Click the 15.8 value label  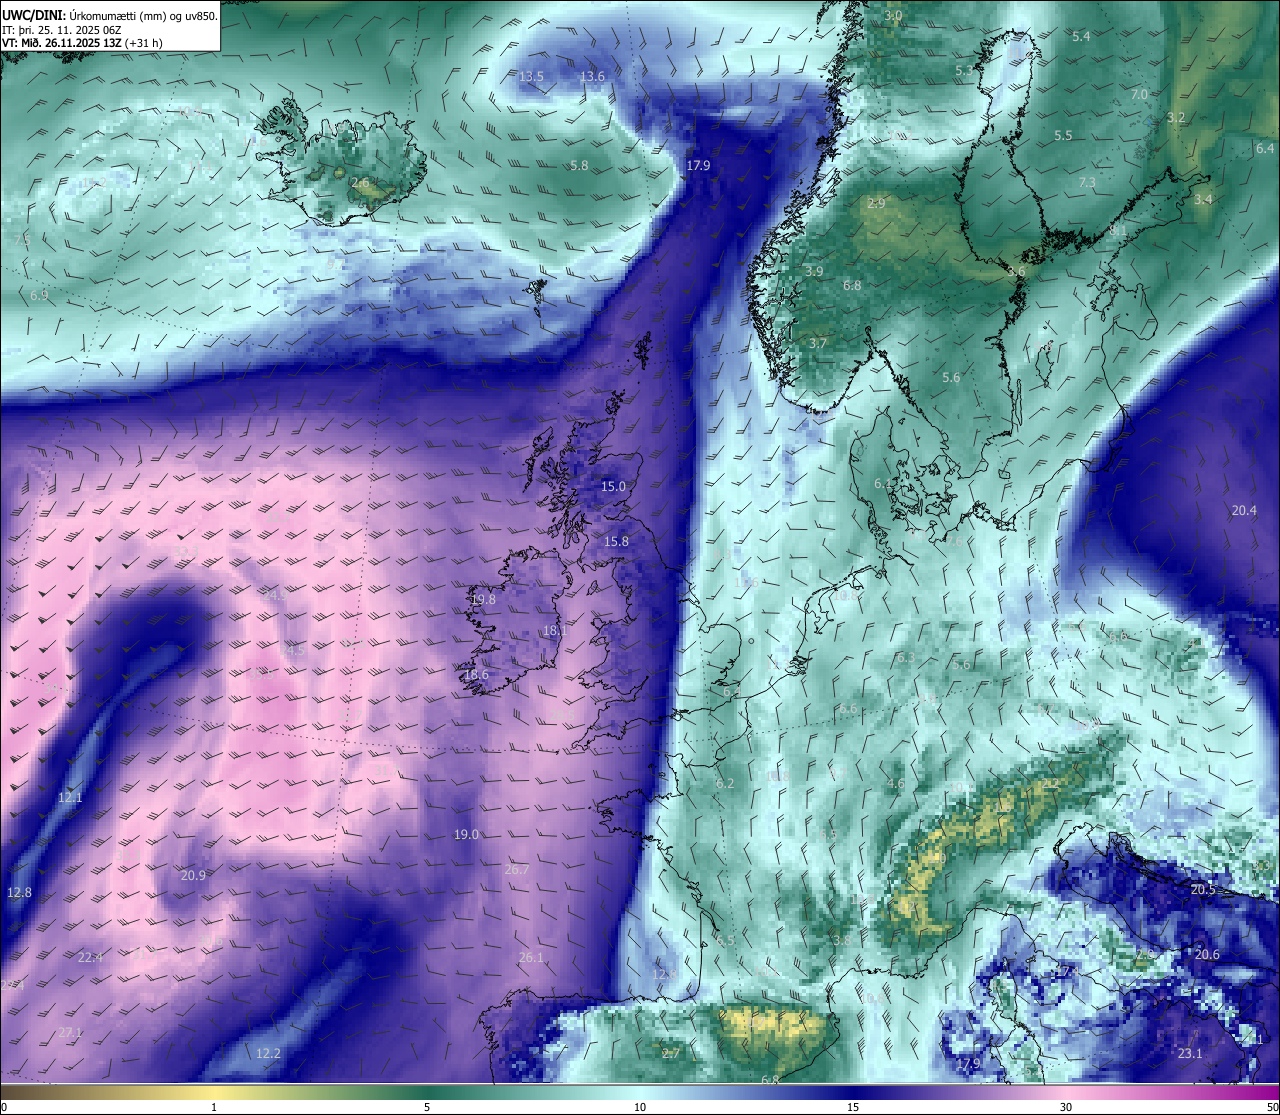[x=616, y=541]
